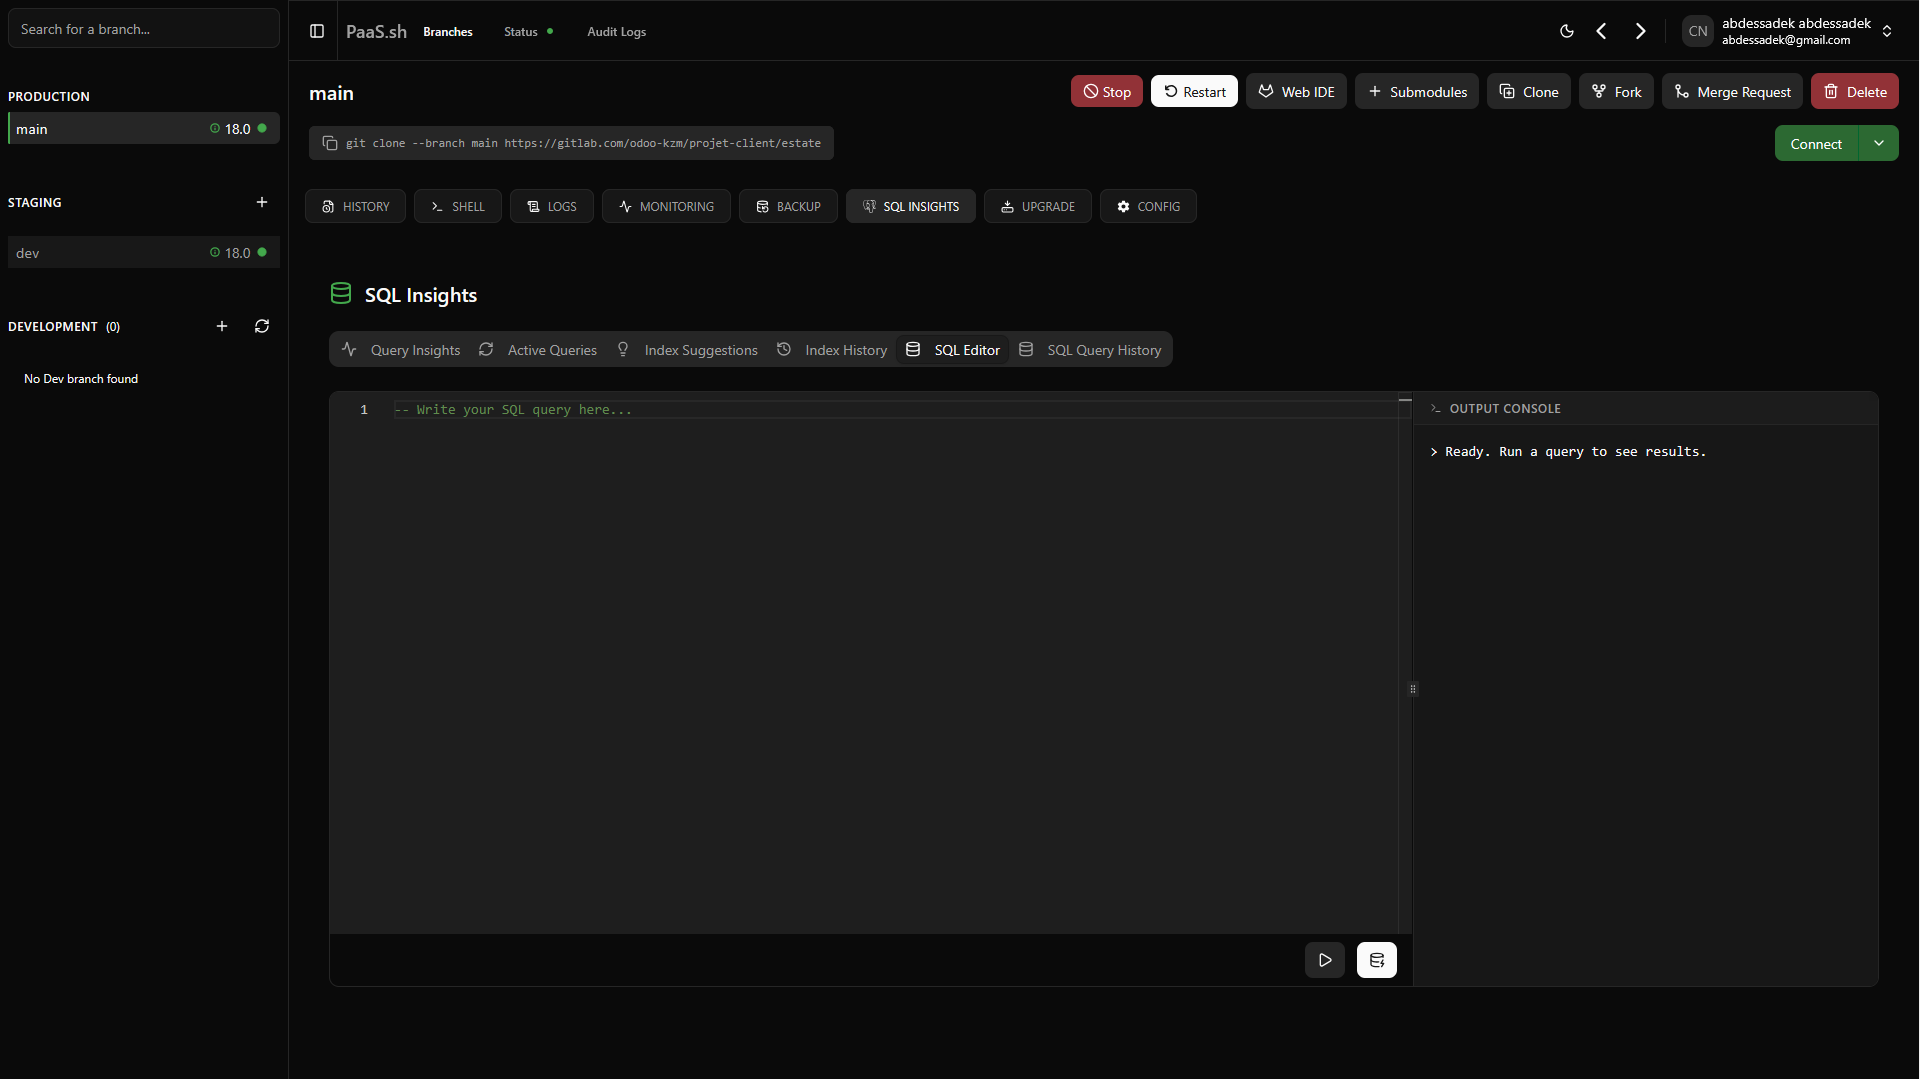Switch to SQL Query History sub-tab
Screen dimensions: 1920x1080
(1090, 349)
